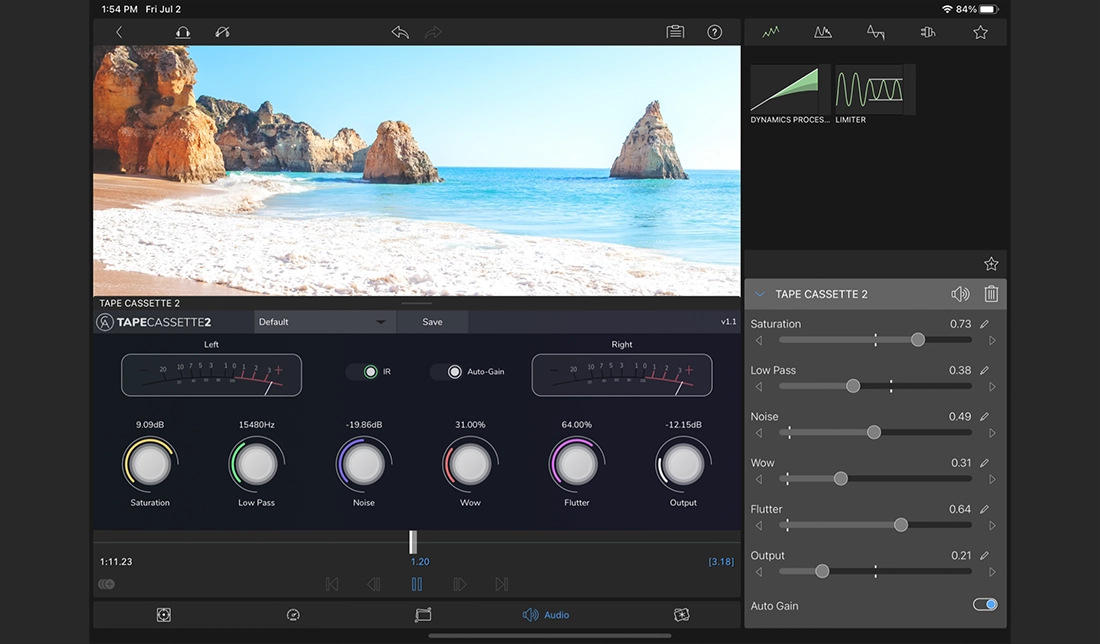Collapse the Tape Cassette 2 panel chevron
This screenshot has width=1100, height=644.
pos(760,294)
